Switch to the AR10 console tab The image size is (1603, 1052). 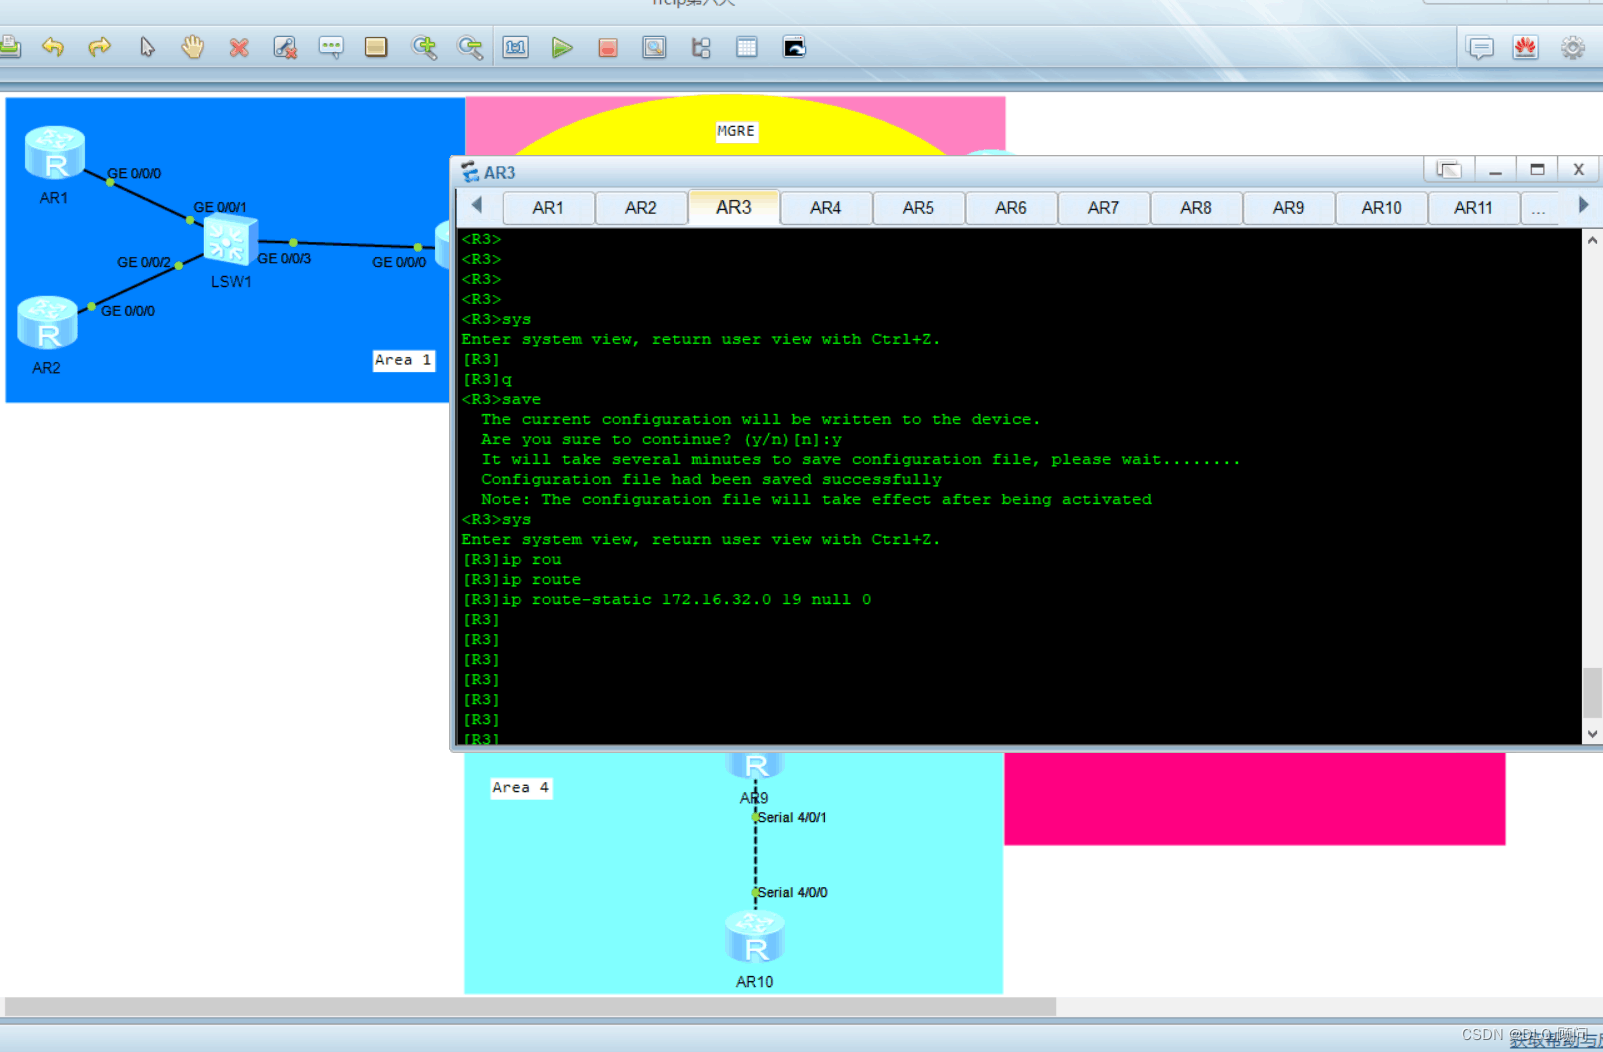(x=1382, y=208)
